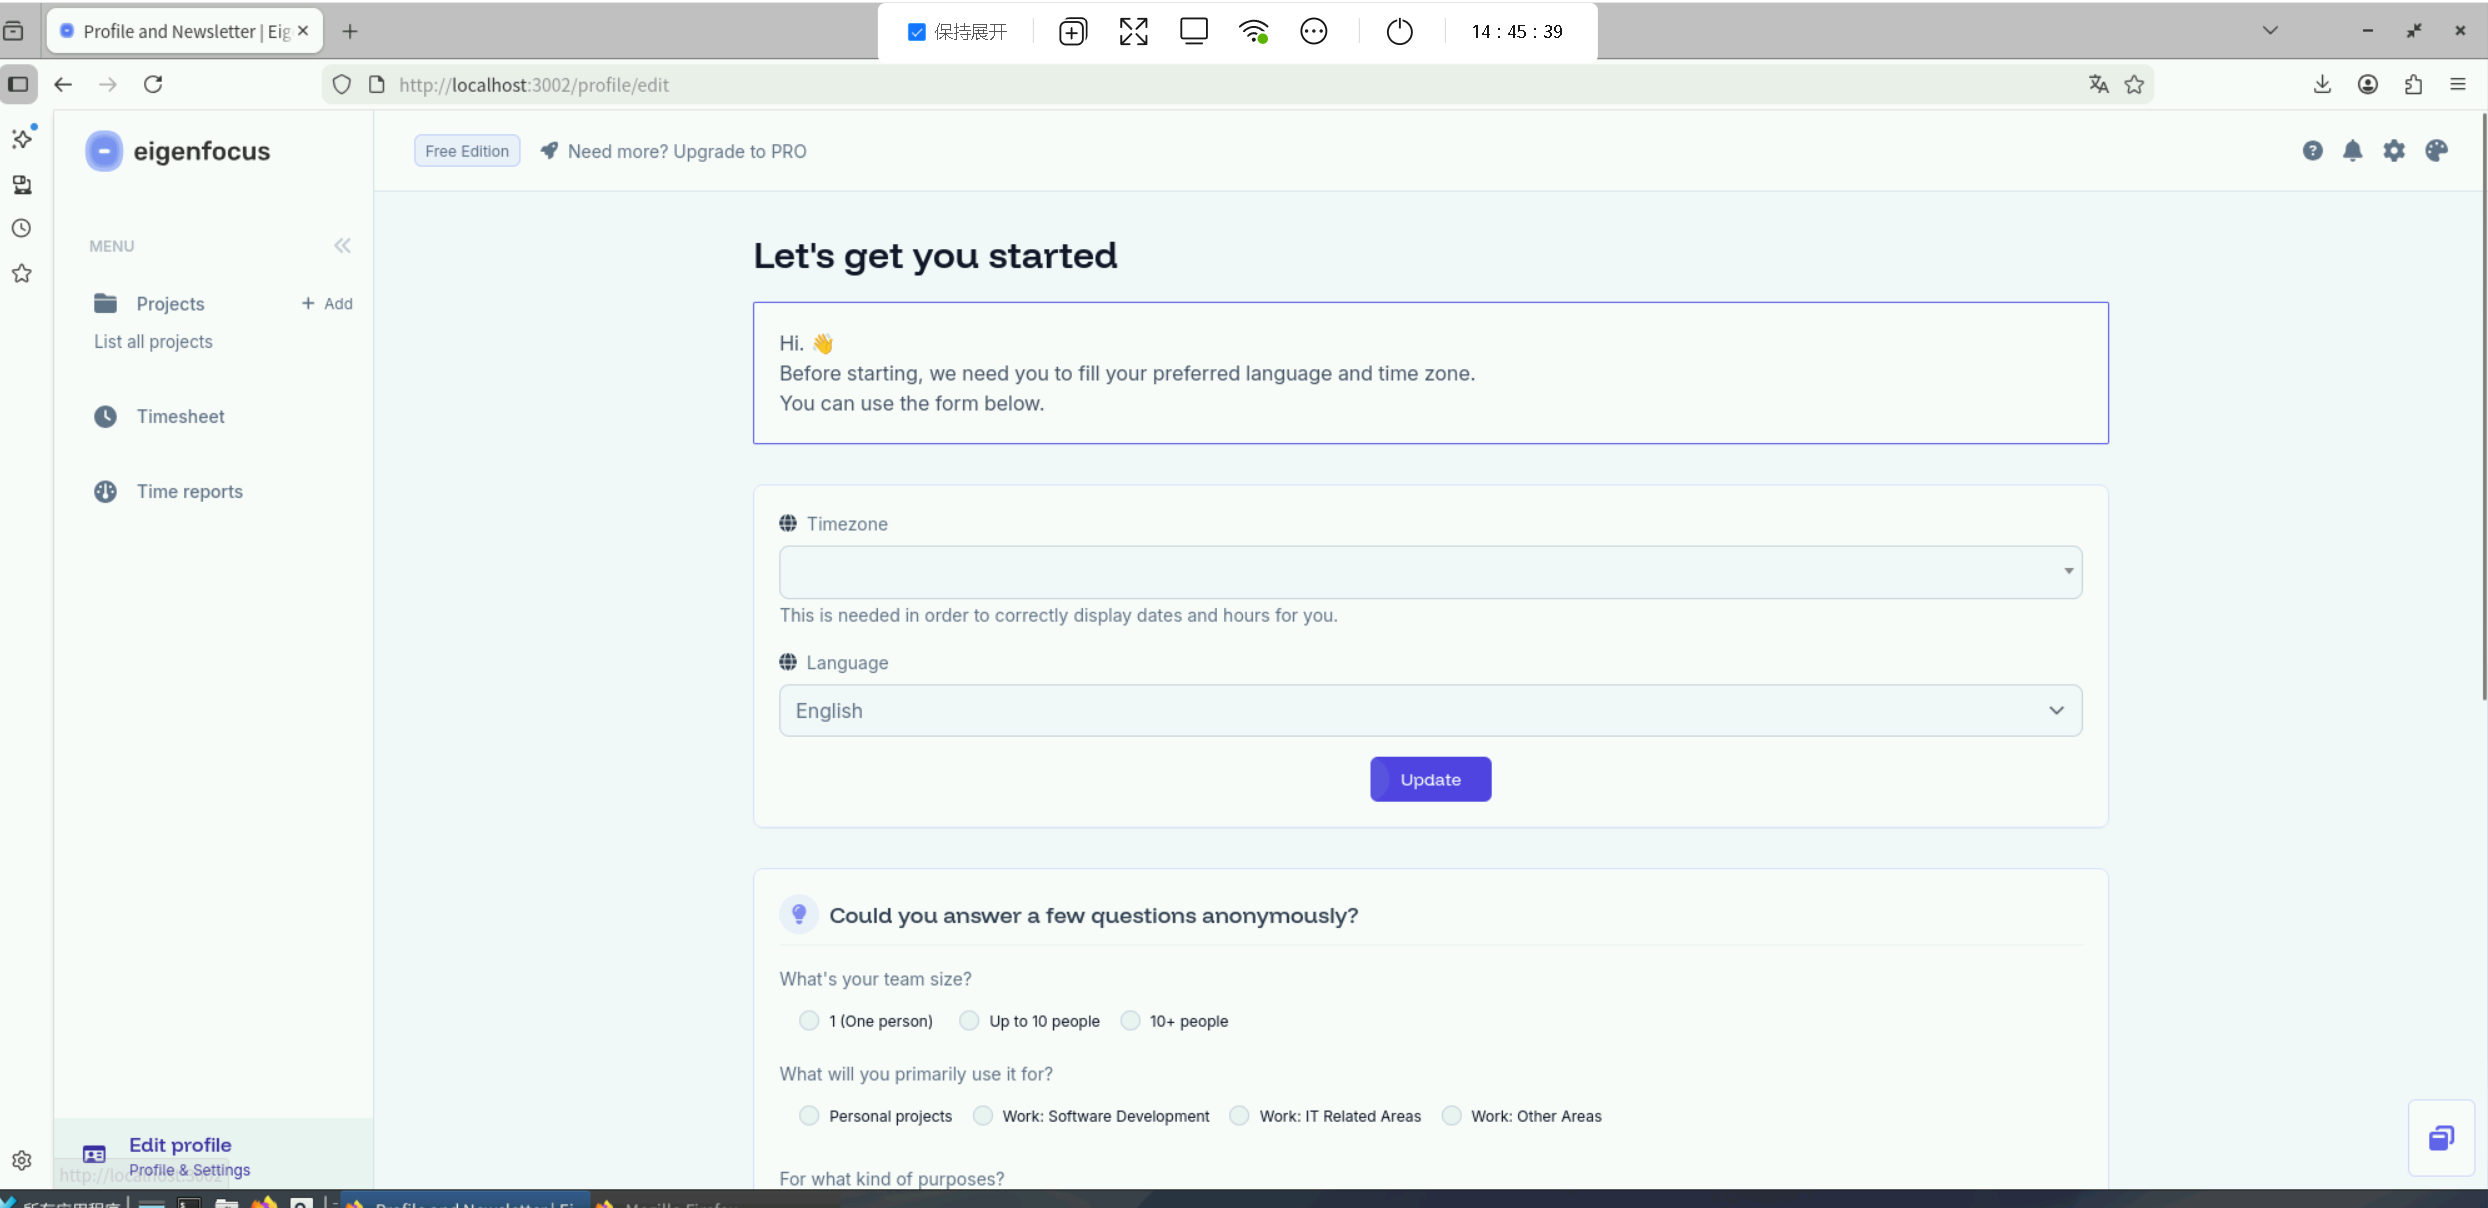This screenshot has height=1208, width=2488.
Task: Click Need more? Upgrade to PRO link
Action: tap(686, 152)
